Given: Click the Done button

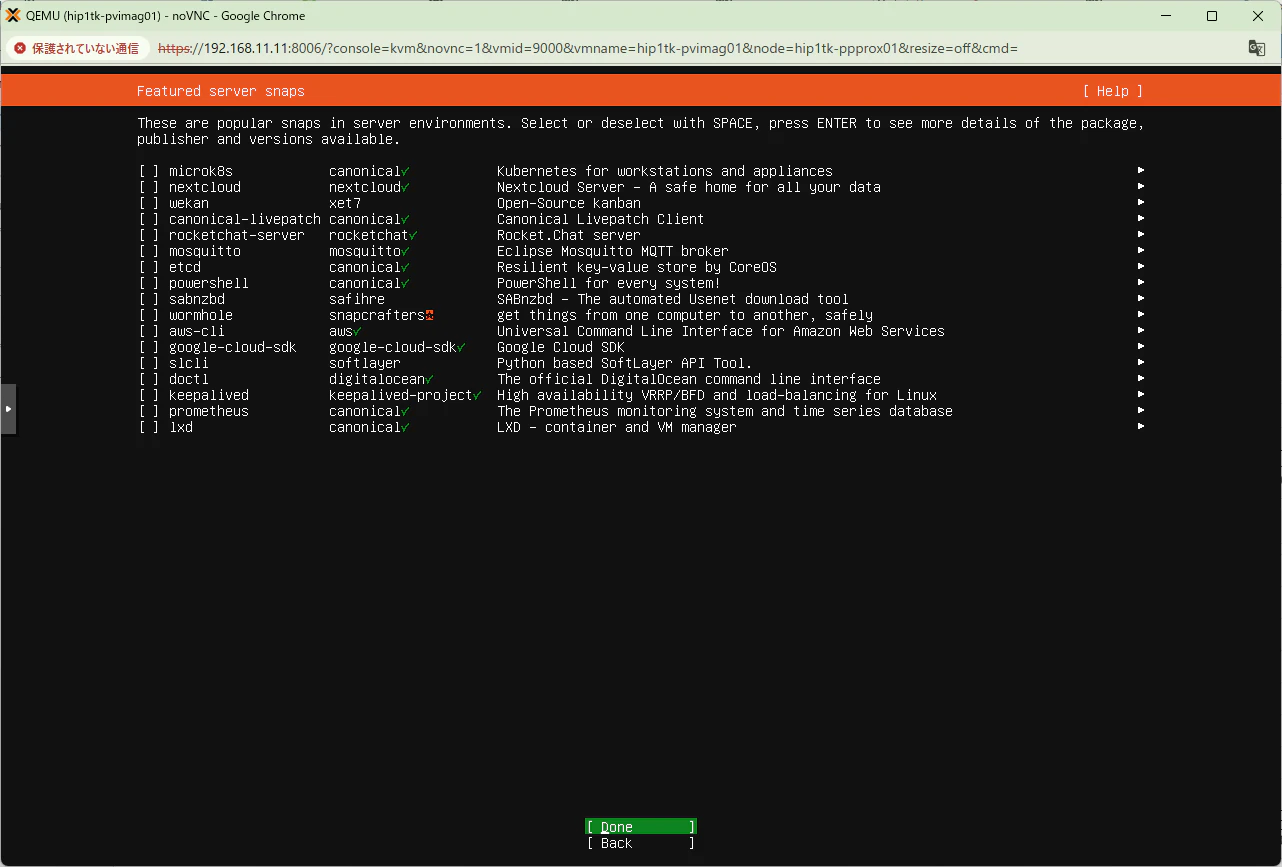Looking at the screenshot, I should pyautogui.click(x=641, y=827).
